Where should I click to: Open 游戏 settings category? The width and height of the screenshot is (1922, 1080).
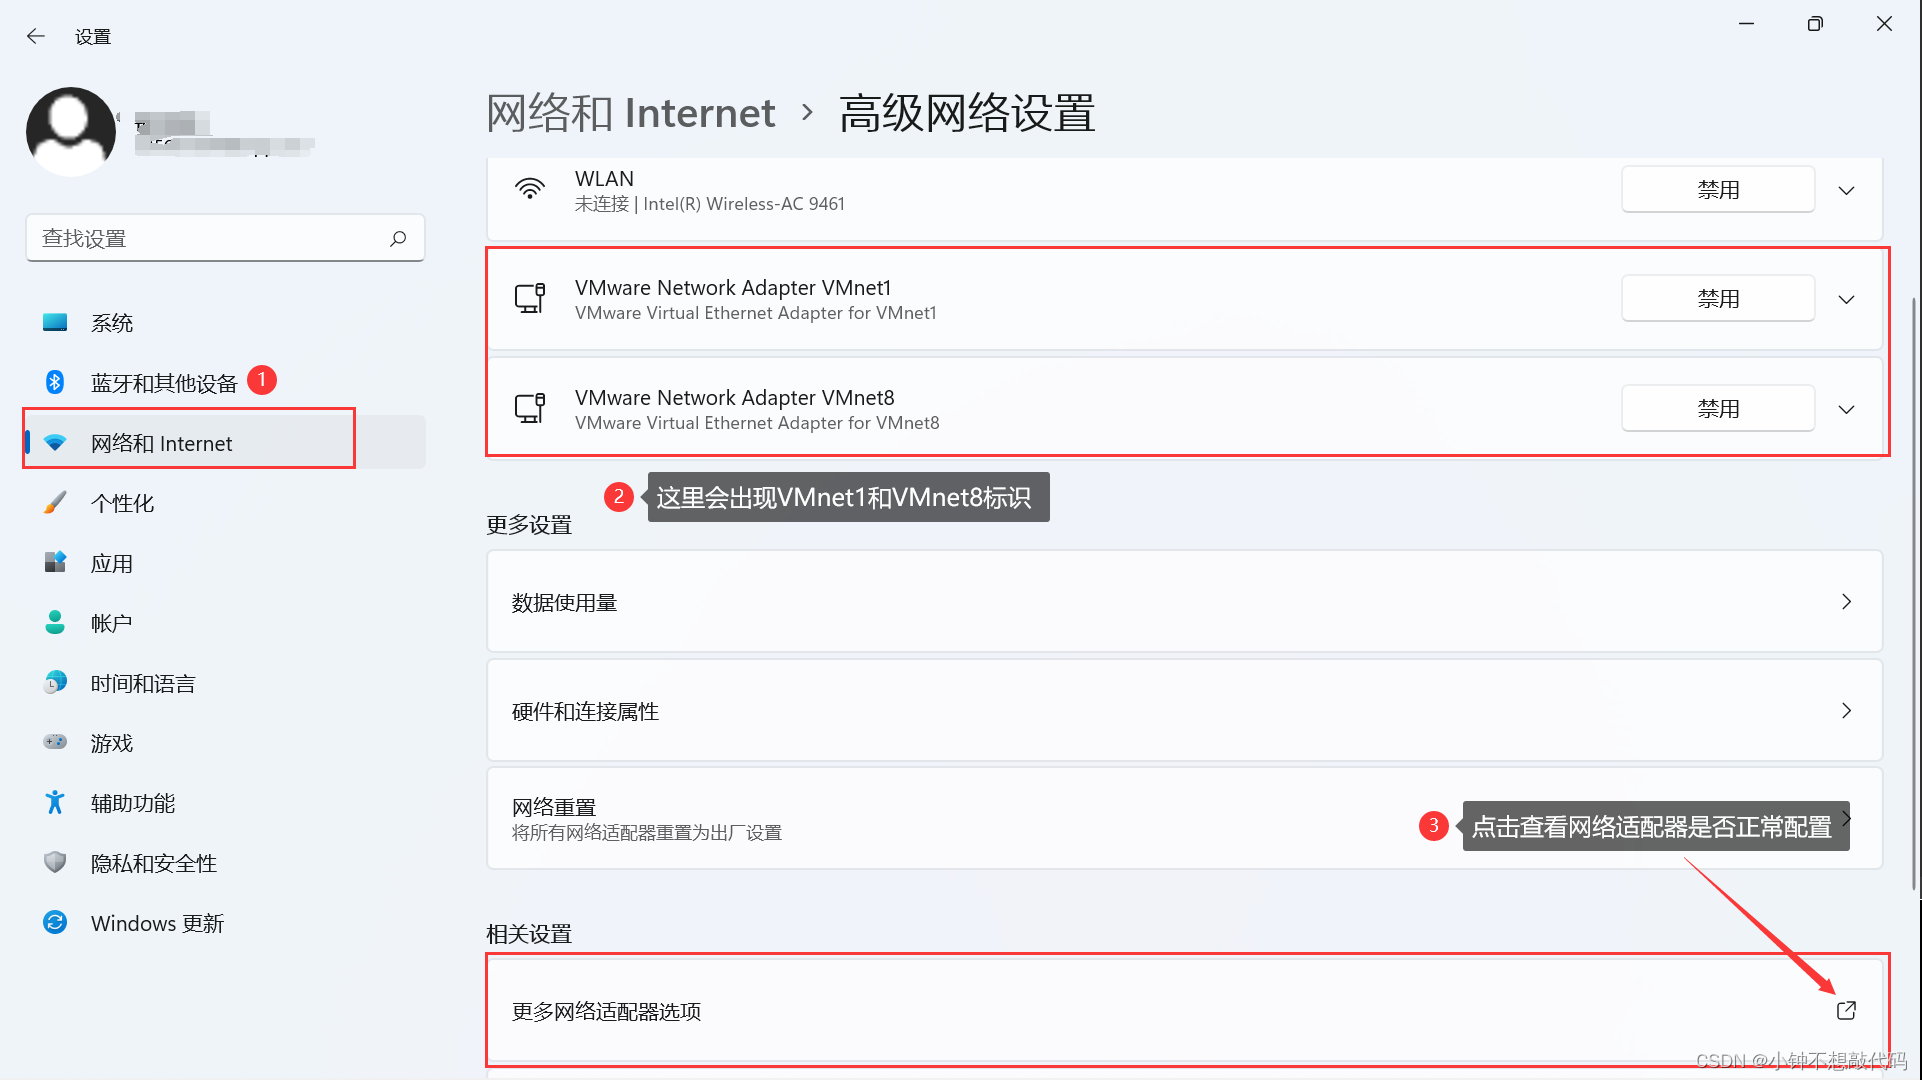225,743
